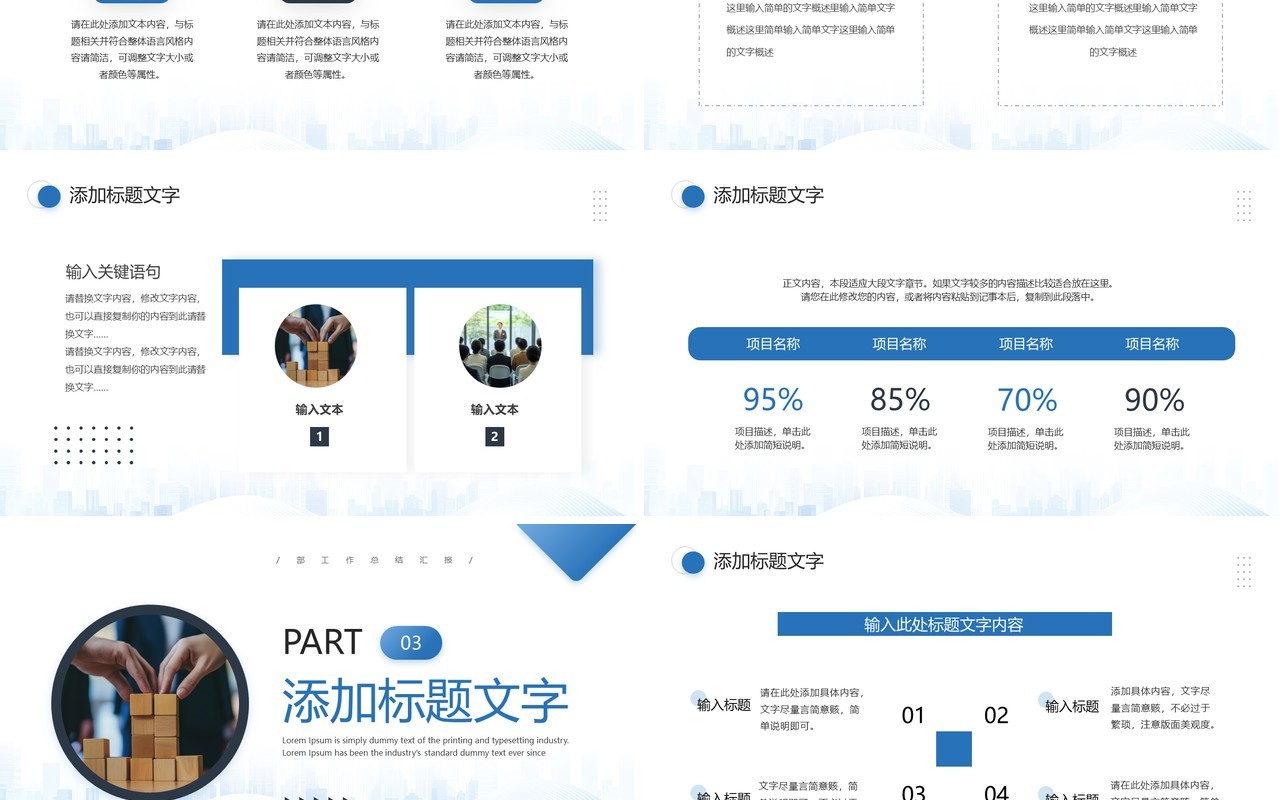Click 添加标题文字 title above the 输入此处标题文字内容 banner

pyautogui.click(x=768, y=561)
